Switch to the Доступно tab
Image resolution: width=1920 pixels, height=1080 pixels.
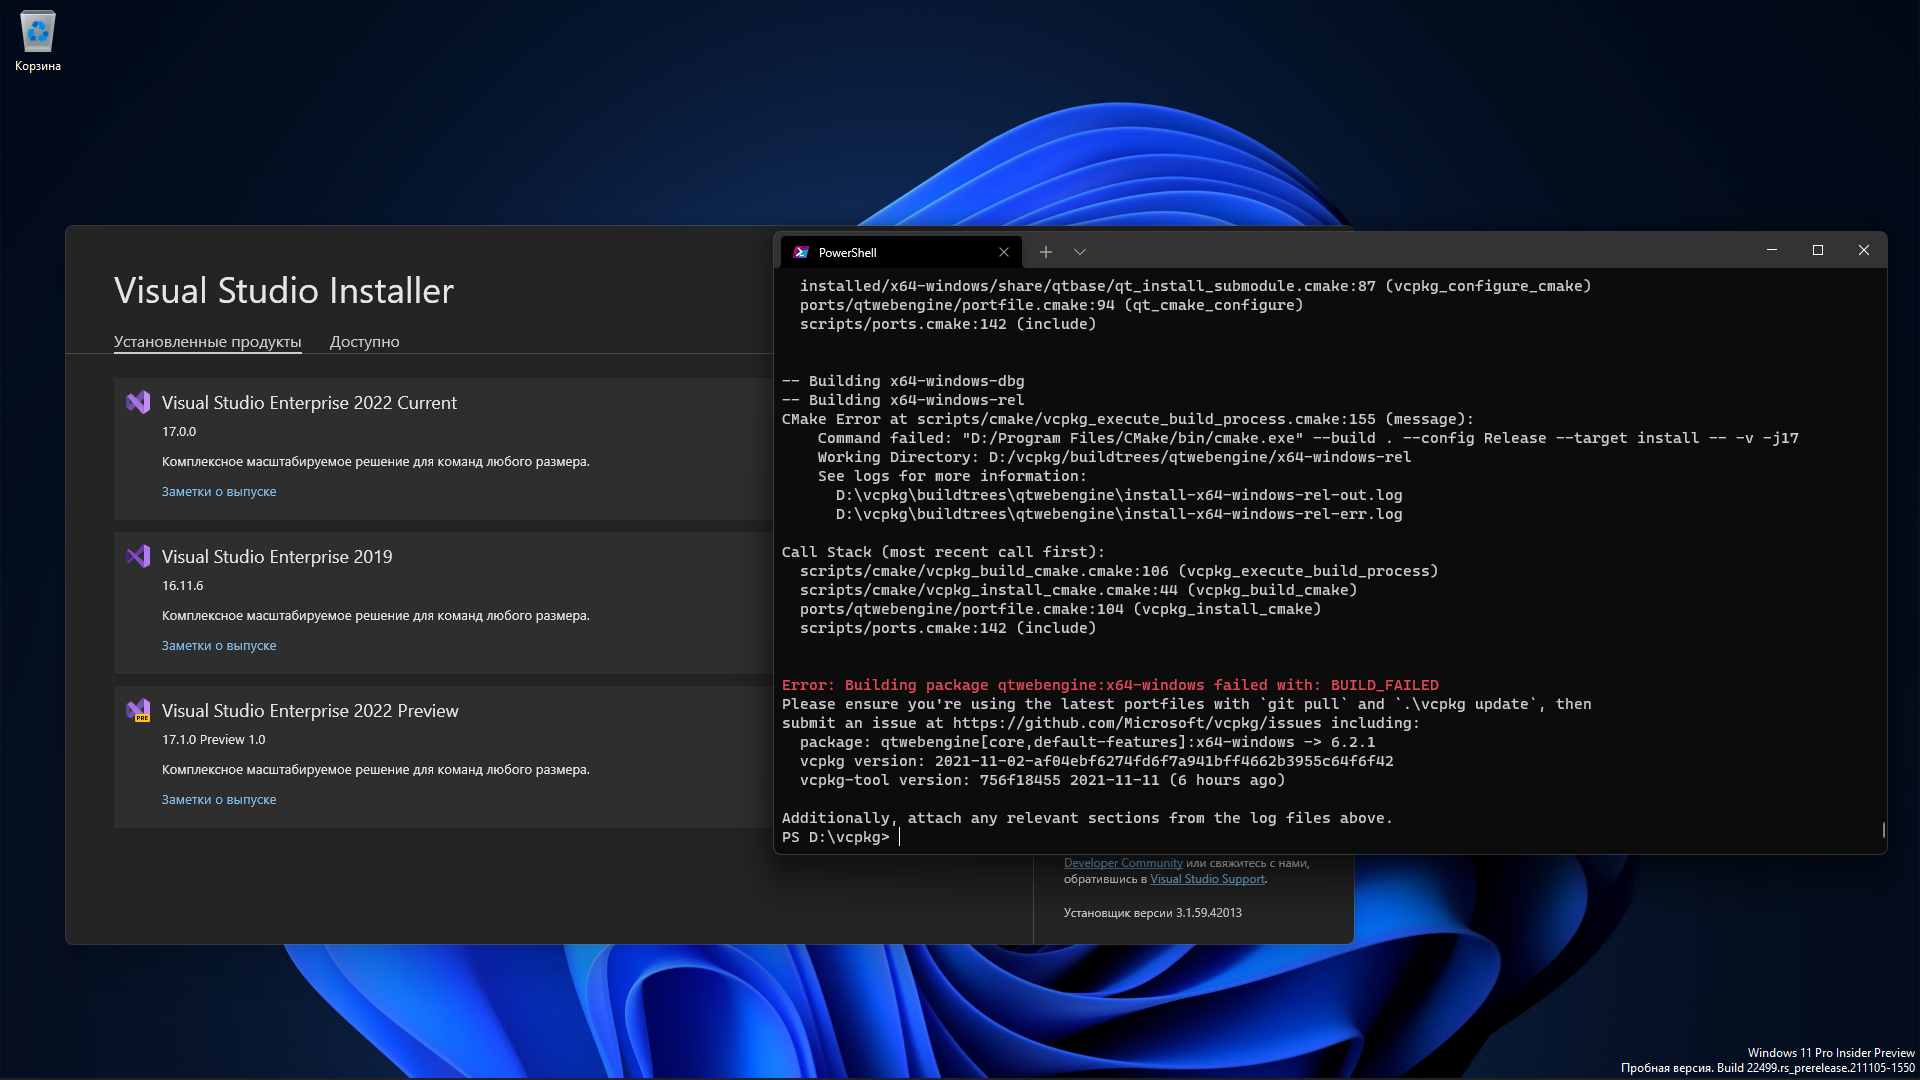pos(364,342)
